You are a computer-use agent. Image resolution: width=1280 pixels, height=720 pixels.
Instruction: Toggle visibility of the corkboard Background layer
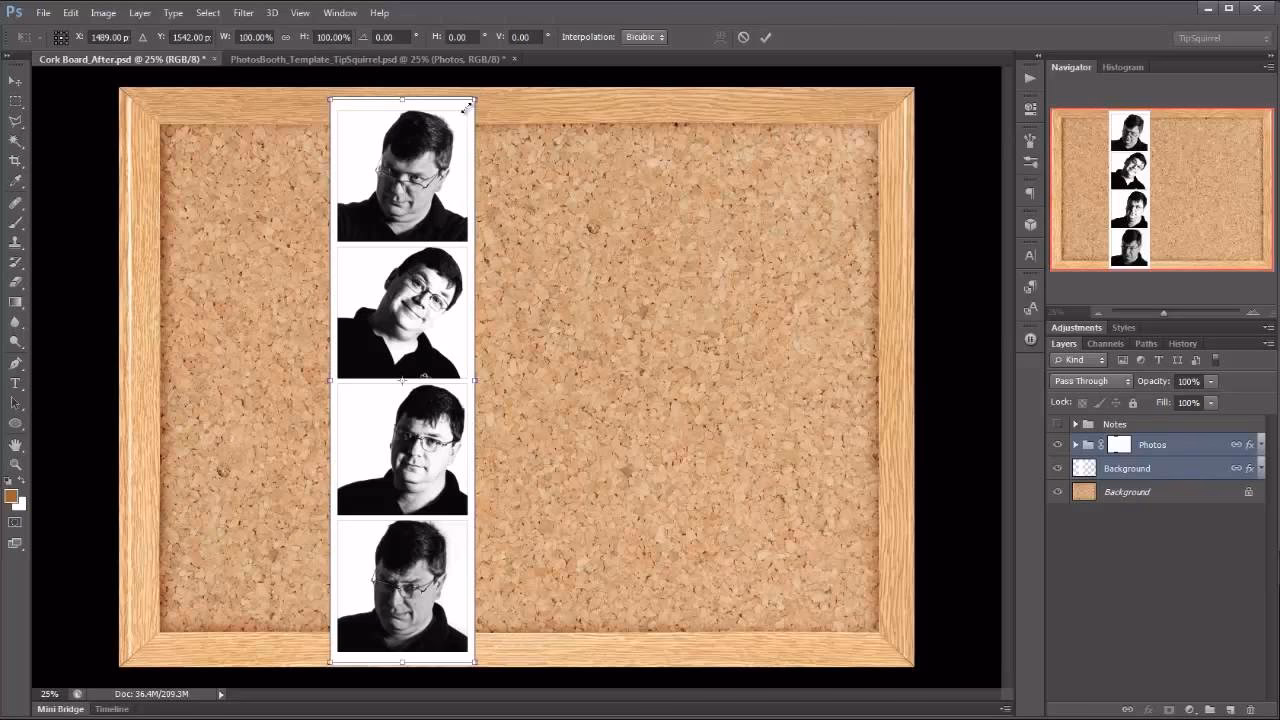1057,491
